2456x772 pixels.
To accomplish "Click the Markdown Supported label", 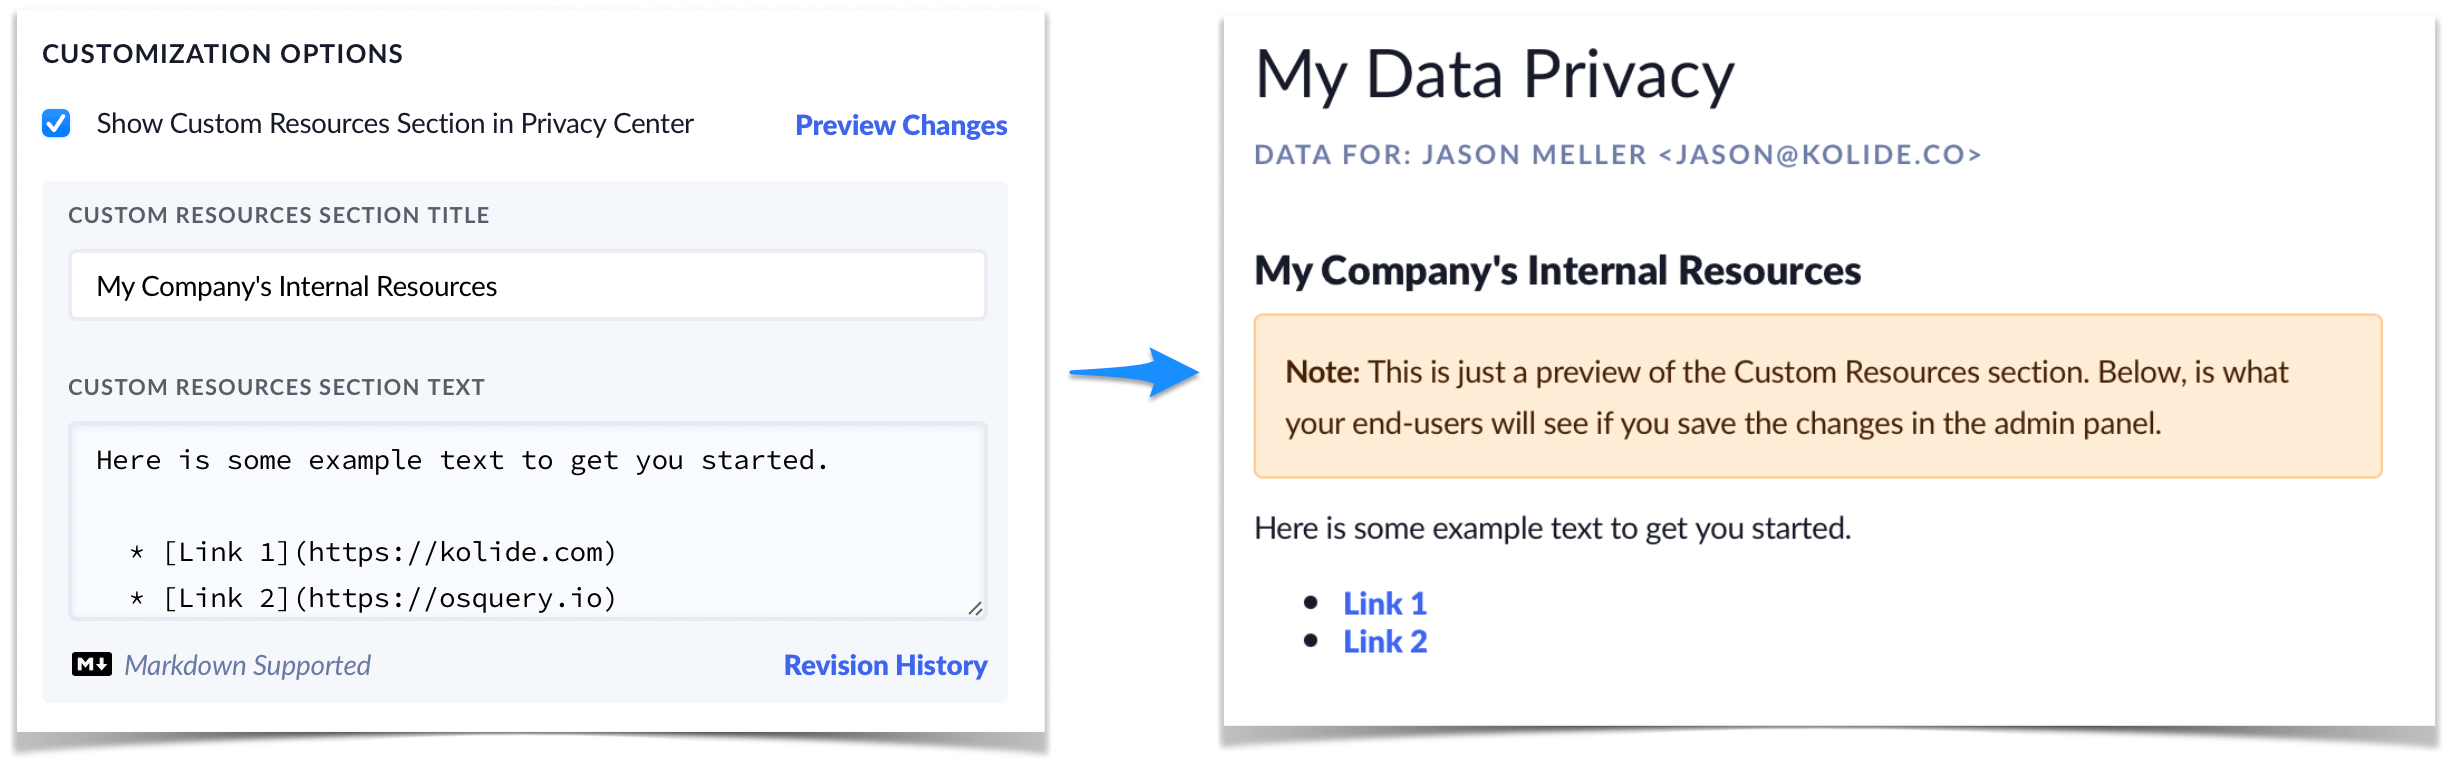I will (247, 665).
